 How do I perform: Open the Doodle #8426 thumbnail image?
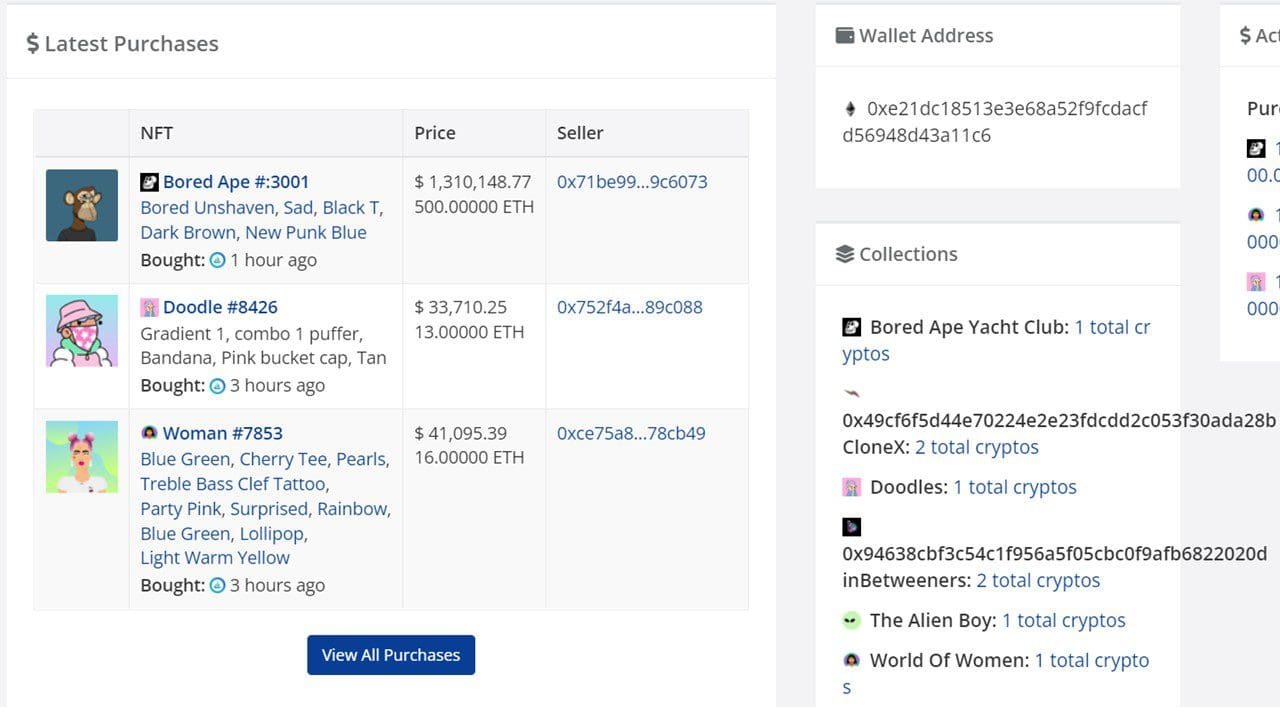point(82,331)
